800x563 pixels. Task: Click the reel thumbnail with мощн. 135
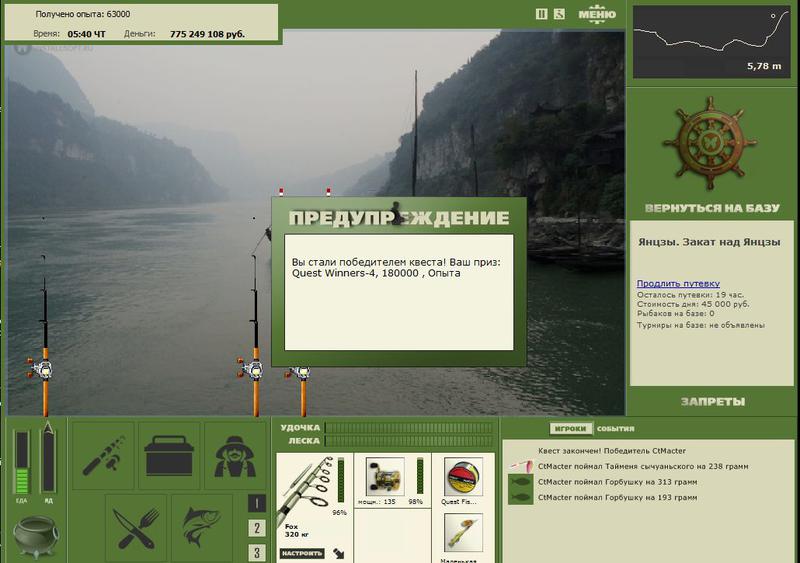tap(385, 476)
